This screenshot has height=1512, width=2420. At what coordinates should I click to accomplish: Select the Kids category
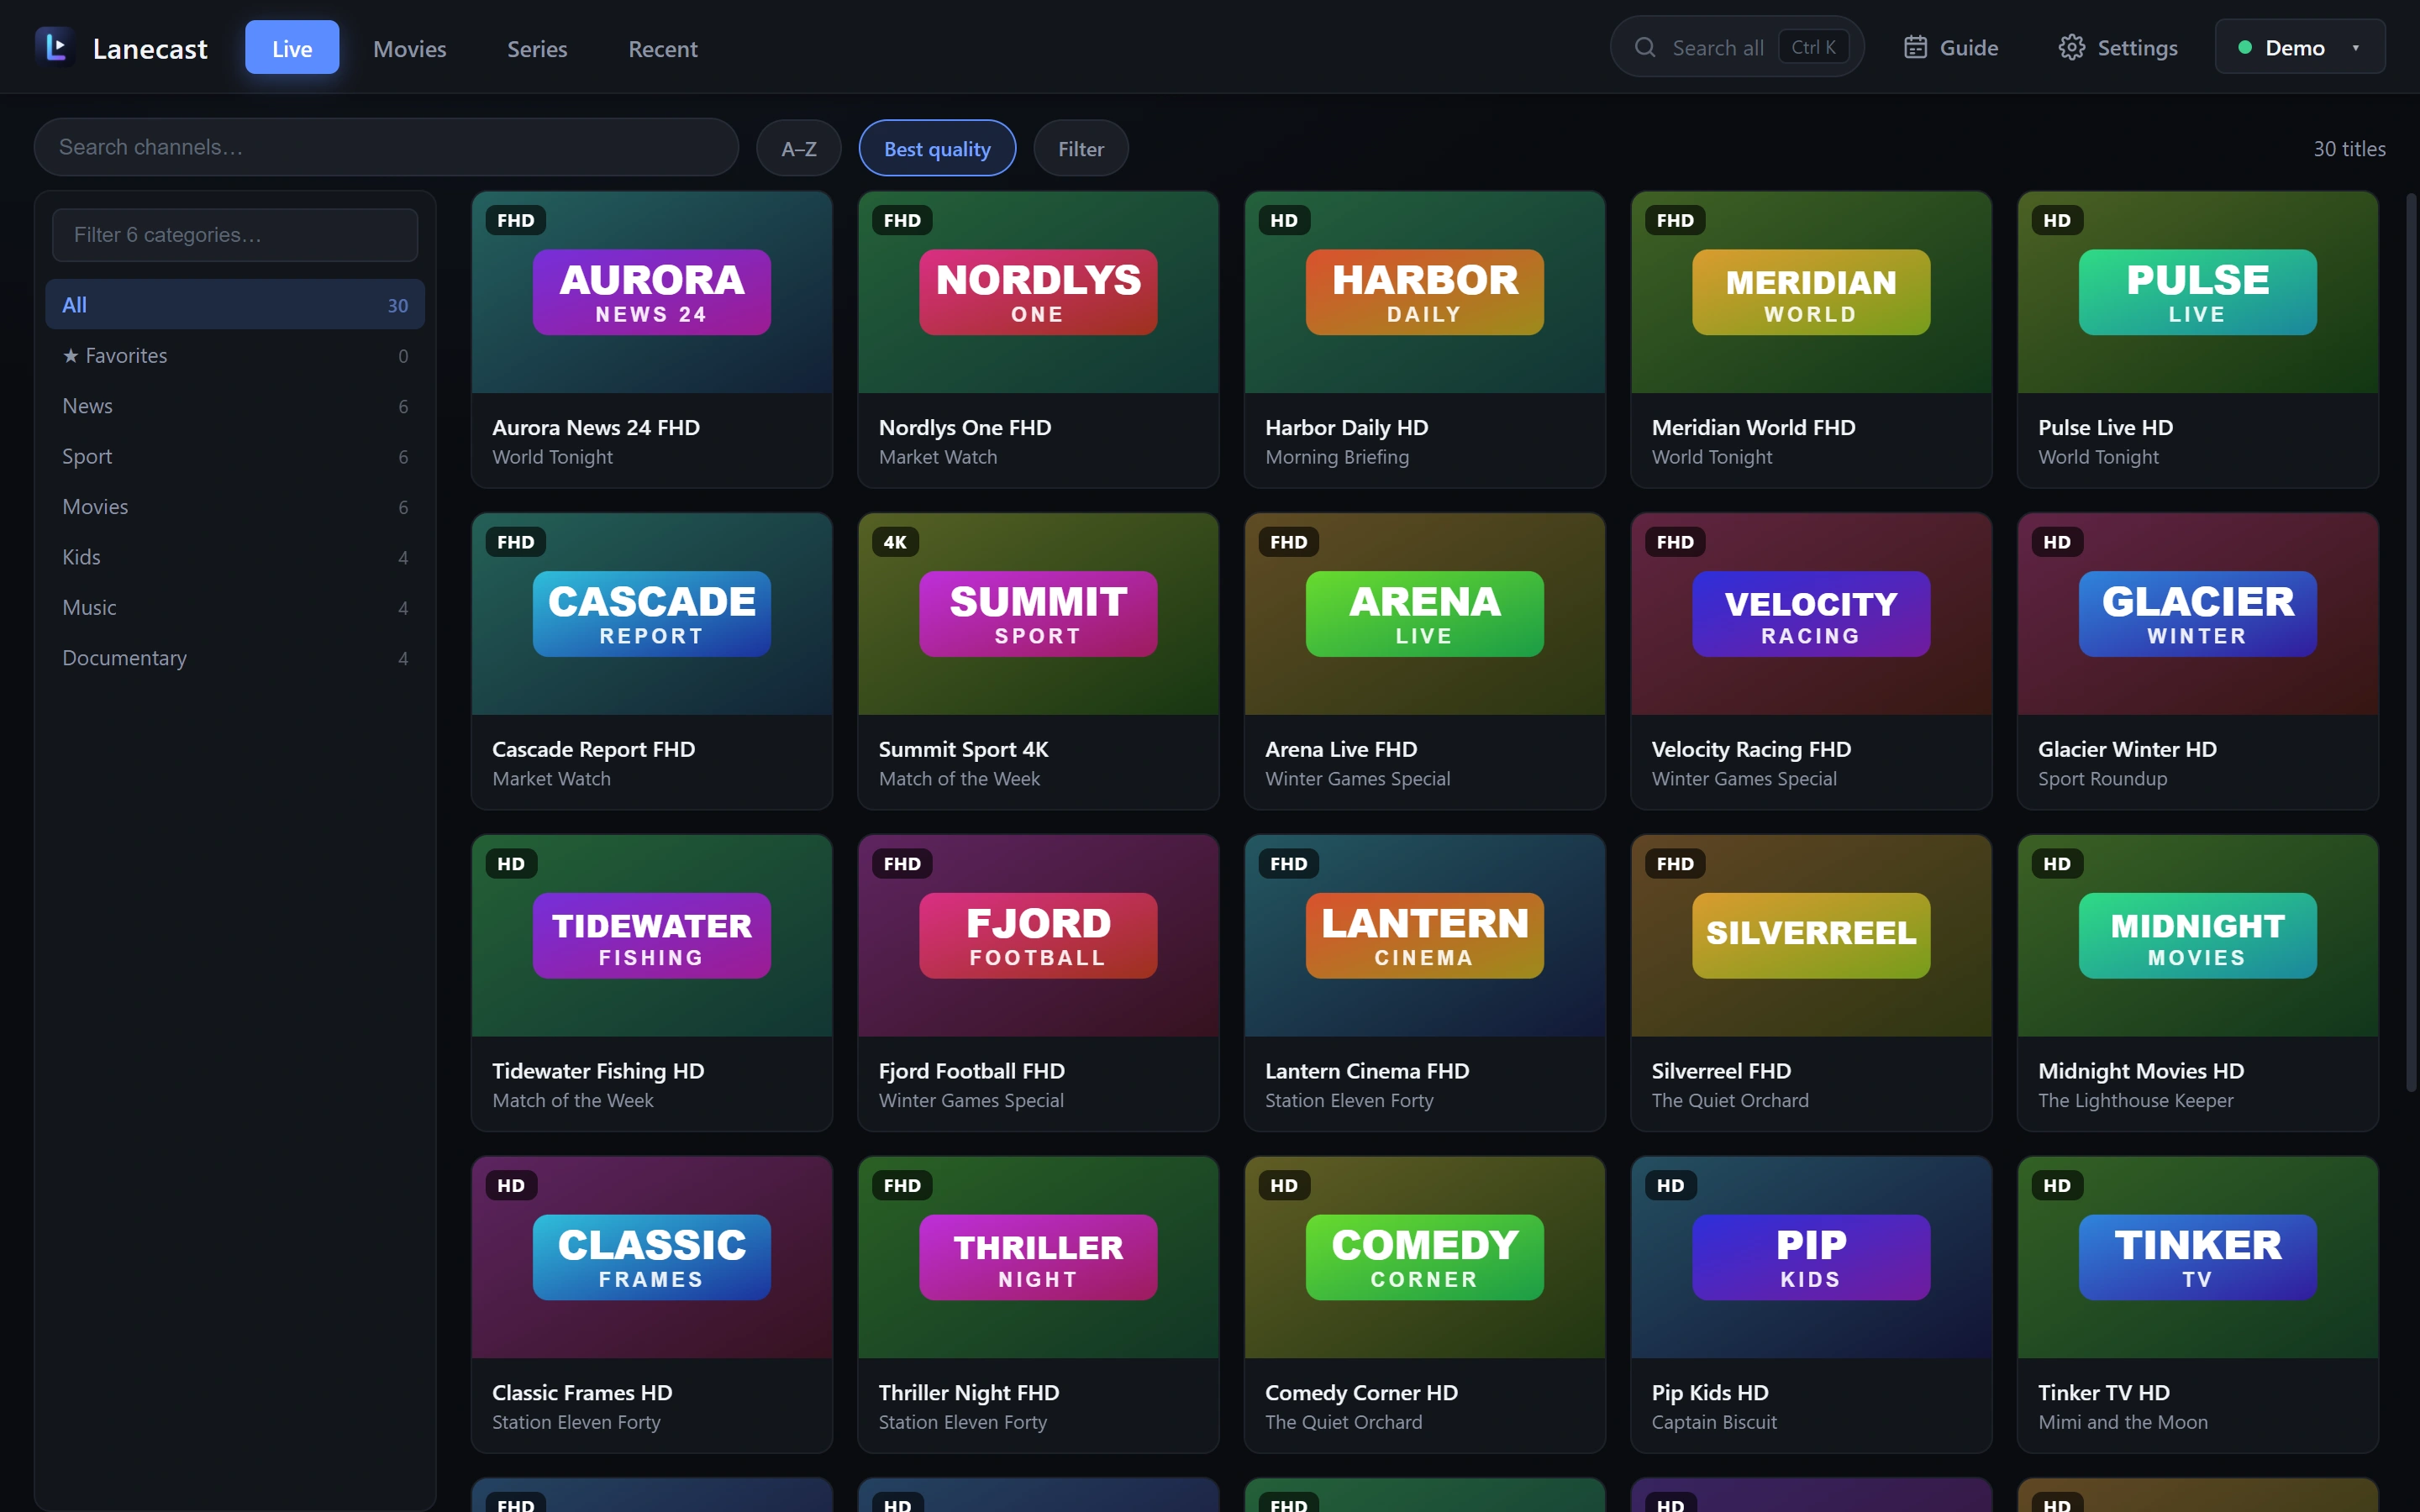235,557
